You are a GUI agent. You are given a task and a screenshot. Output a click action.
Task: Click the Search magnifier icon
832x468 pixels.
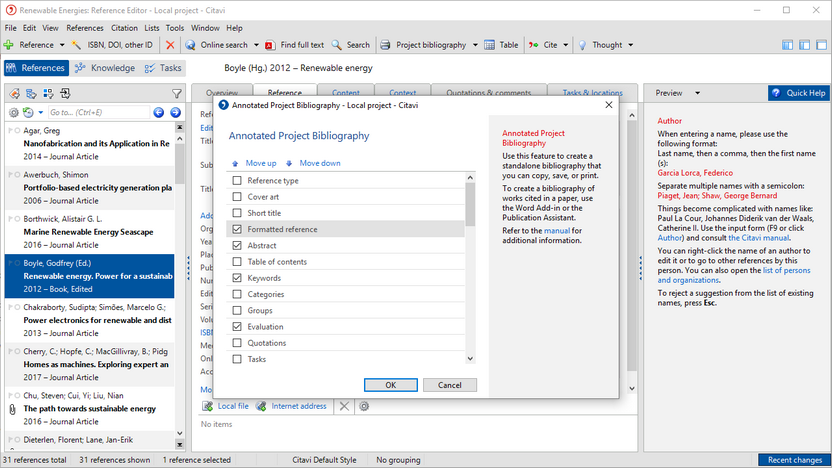(336, 45)
